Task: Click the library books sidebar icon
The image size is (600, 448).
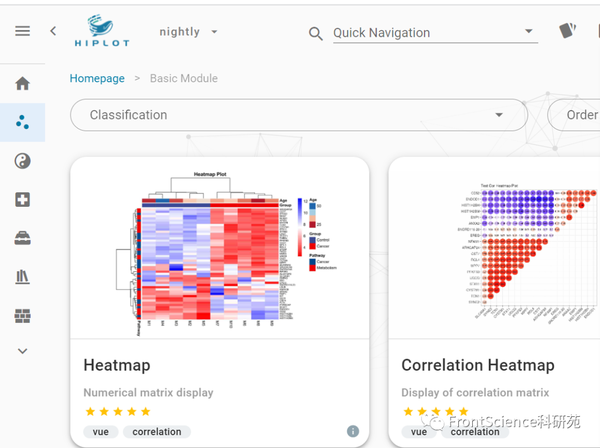Action: 22,277
